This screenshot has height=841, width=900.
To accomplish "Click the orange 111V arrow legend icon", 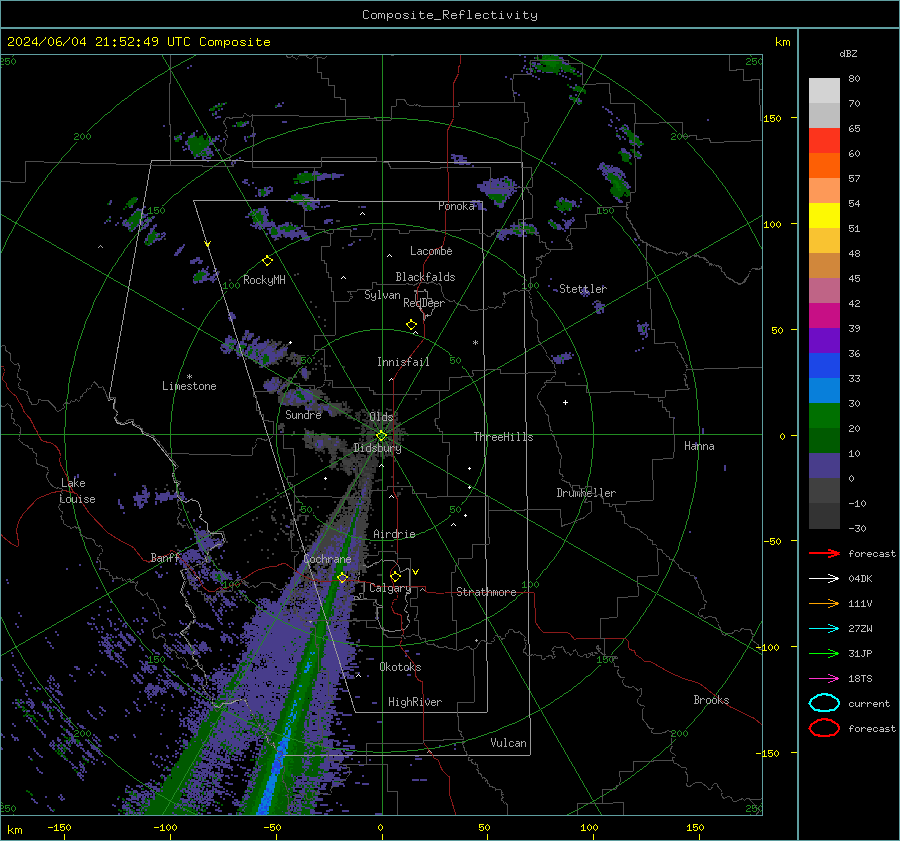I will click(x=824, y=603).
